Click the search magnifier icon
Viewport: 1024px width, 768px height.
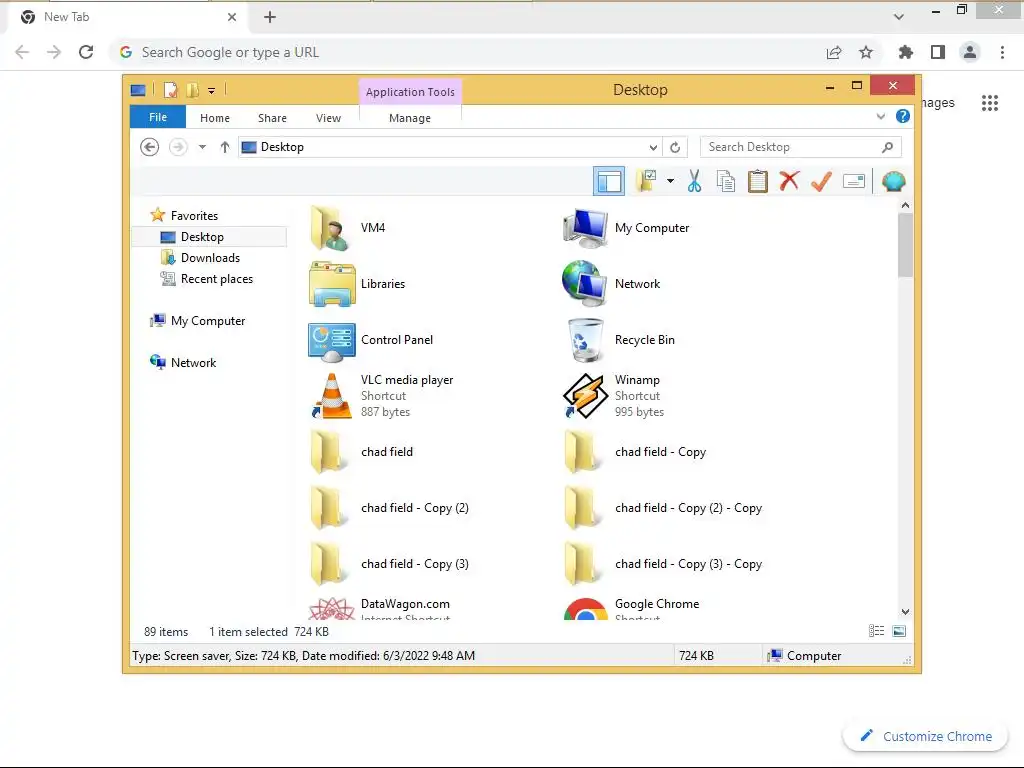point(888,147)
